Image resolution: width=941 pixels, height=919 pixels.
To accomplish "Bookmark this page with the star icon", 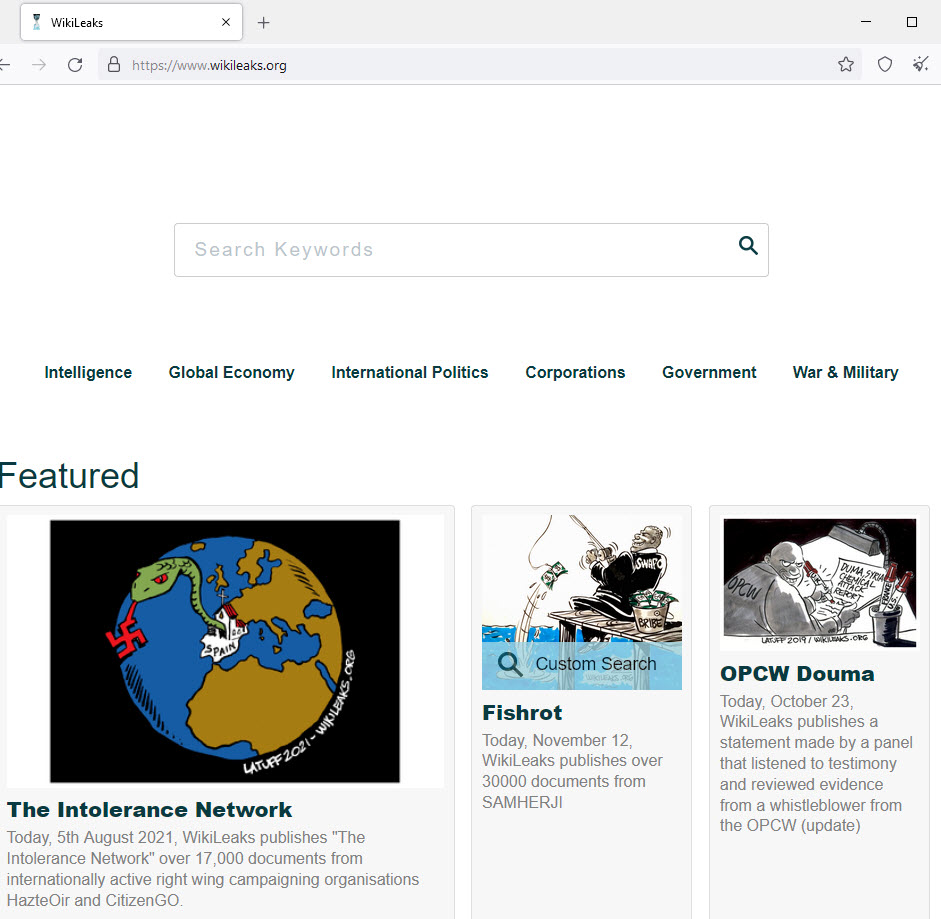I will (846, 64).
